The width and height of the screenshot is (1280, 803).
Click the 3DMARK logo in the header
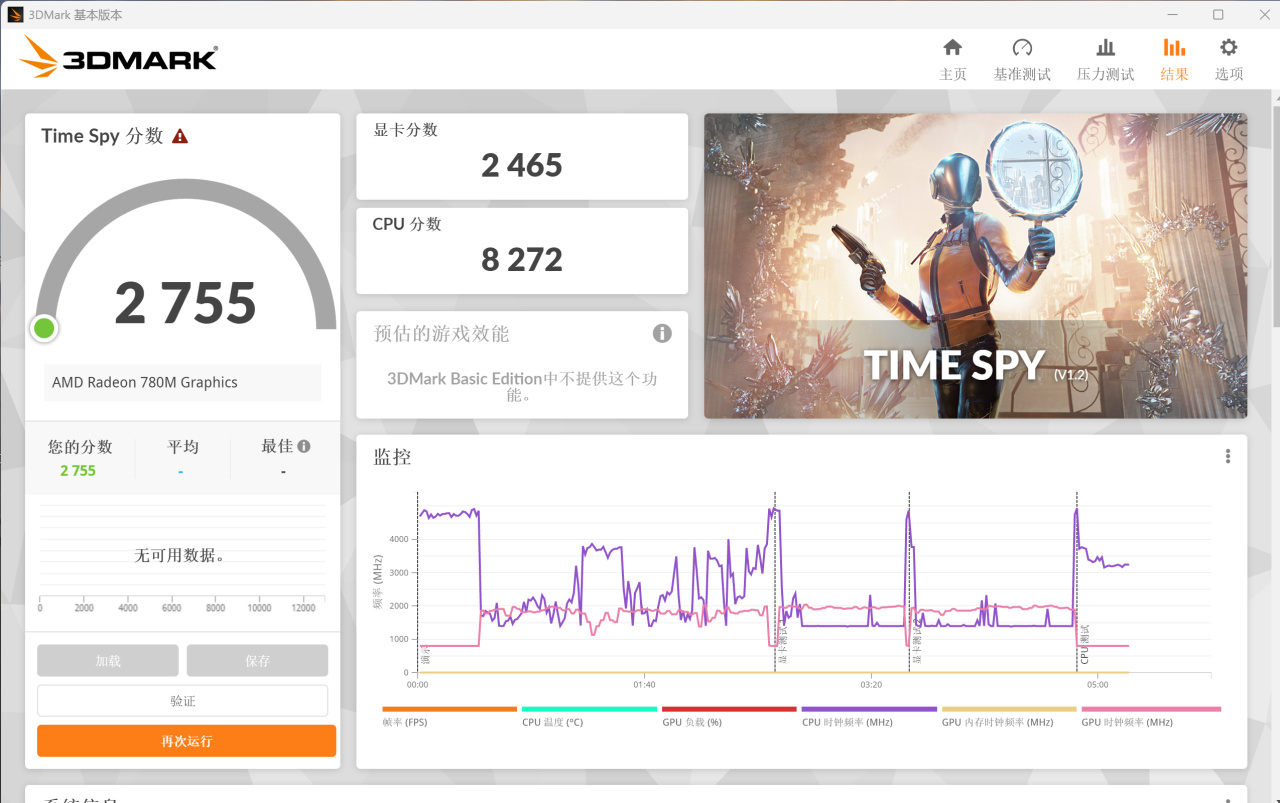pyautogui.click(x=118, y=57)
